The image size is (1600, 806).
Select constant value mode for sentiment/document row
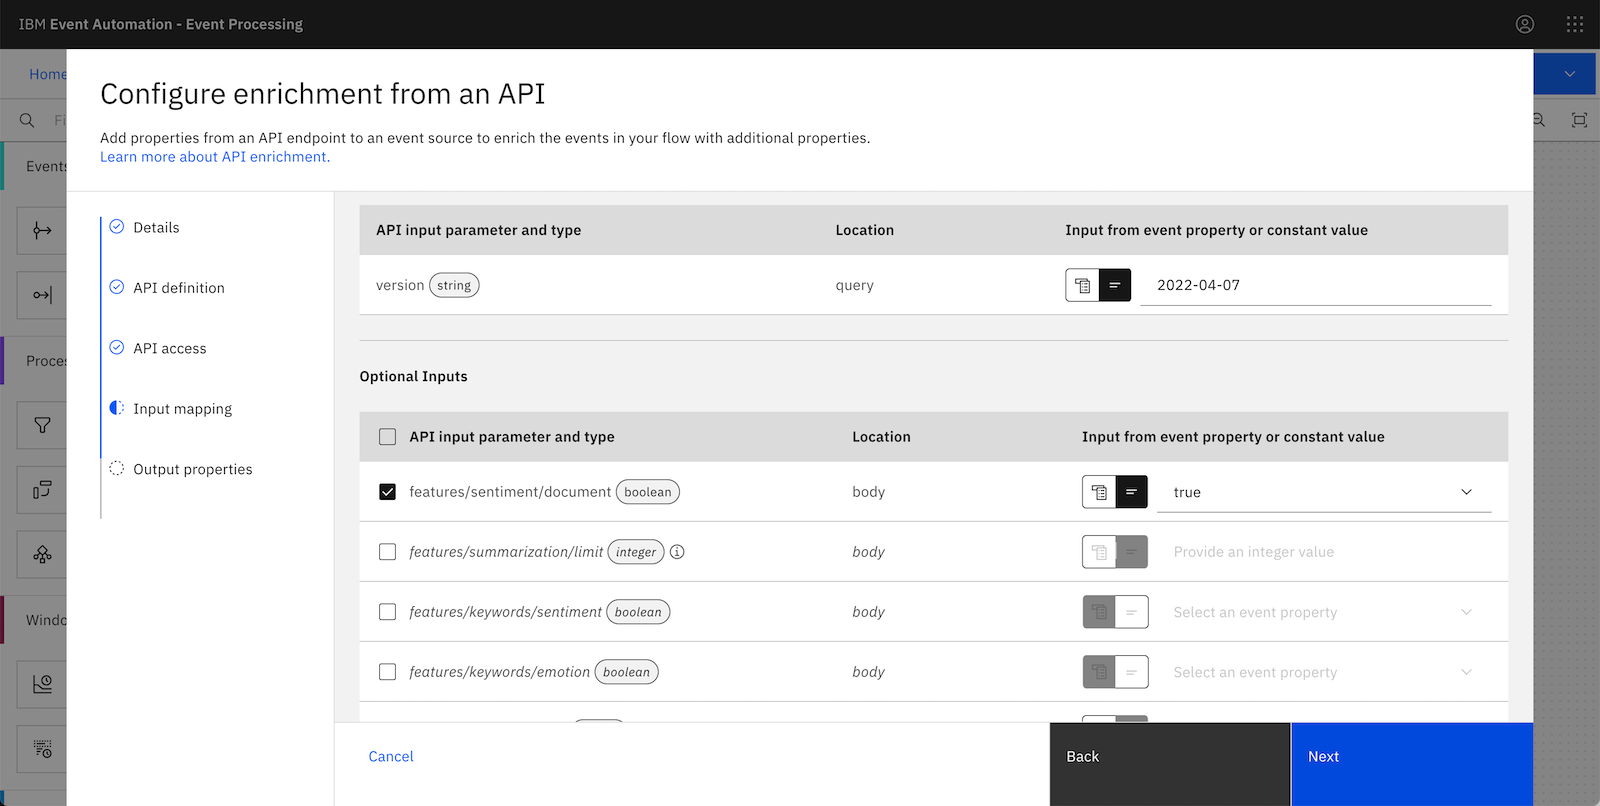pos(1131,492)
